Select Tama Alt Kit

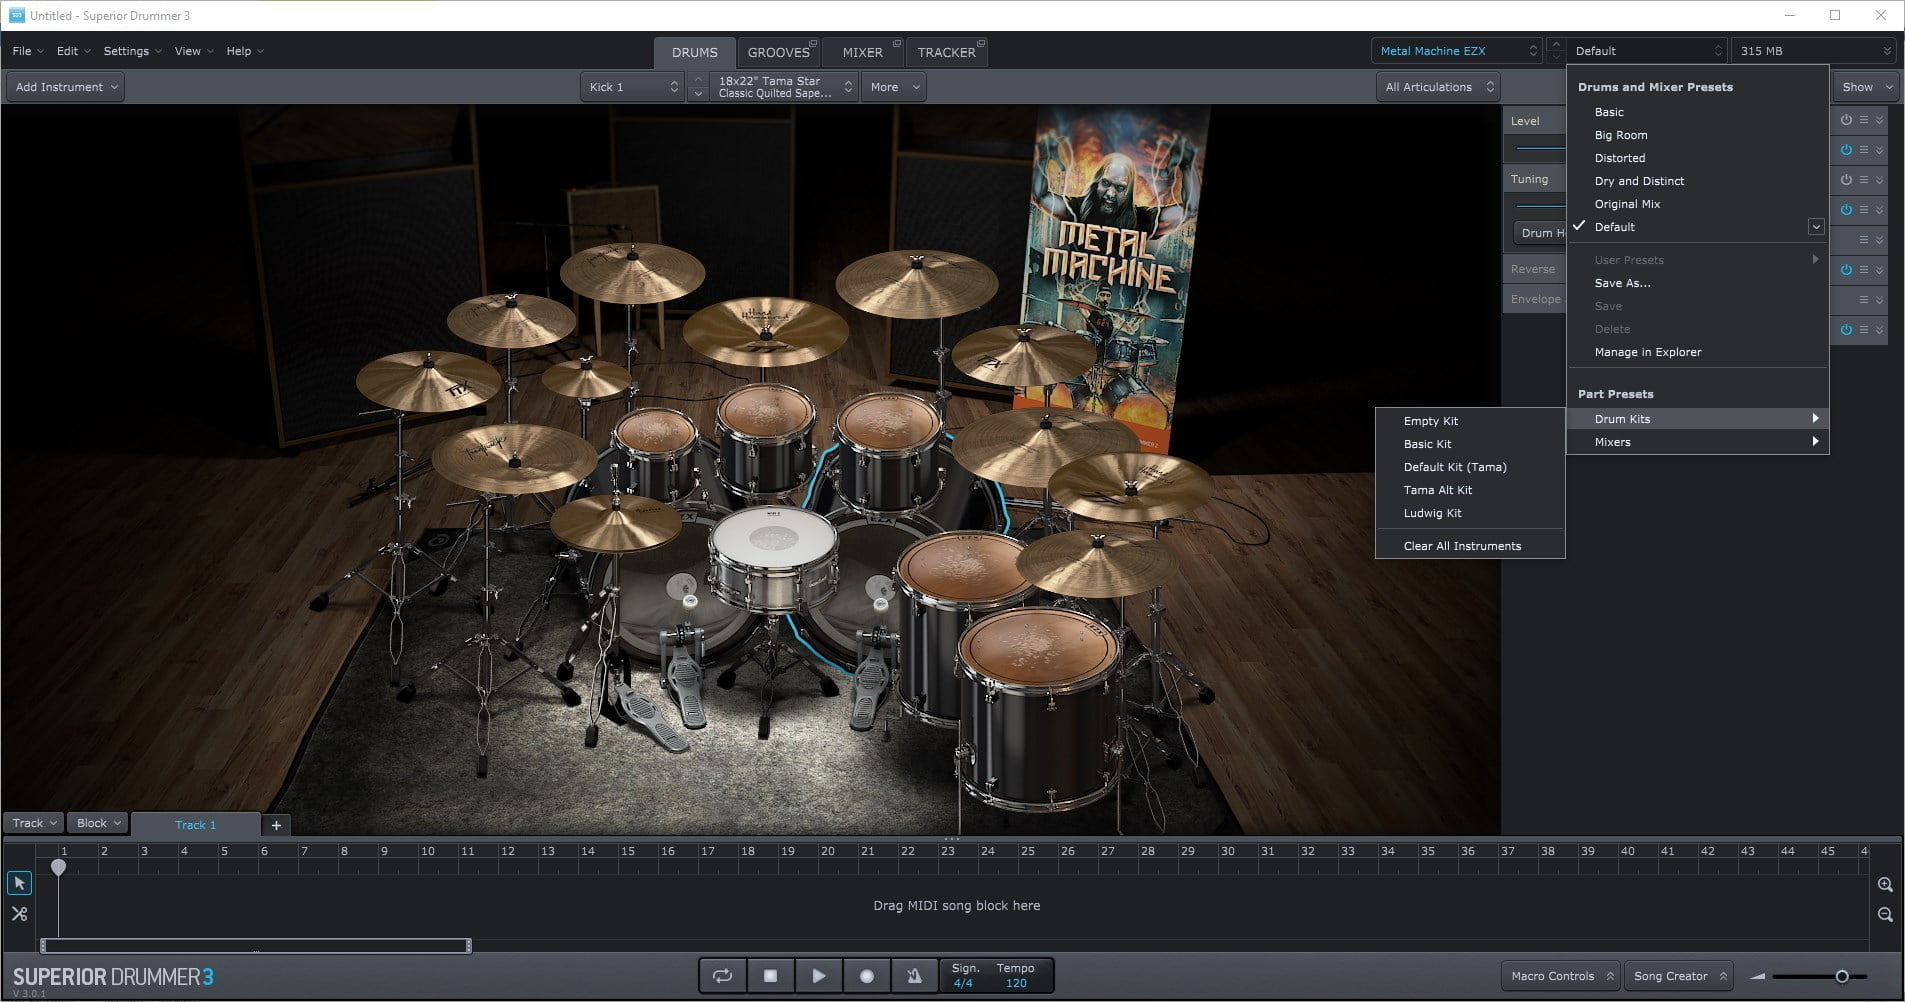pos(1470,490)
